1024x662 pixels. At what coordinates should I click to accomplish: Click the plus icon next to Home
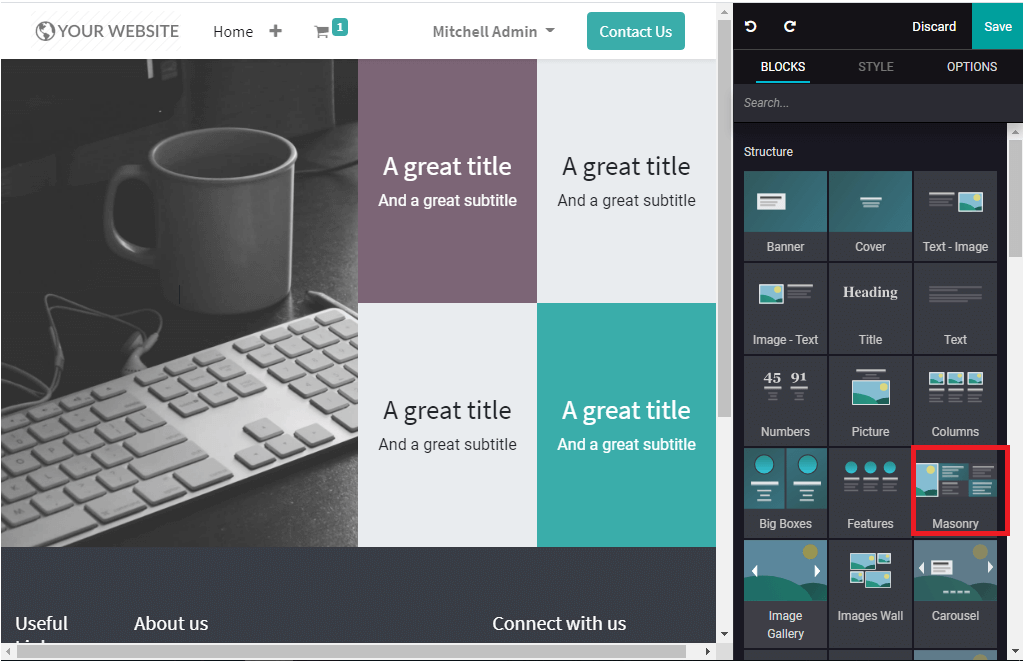coord(276,31)
